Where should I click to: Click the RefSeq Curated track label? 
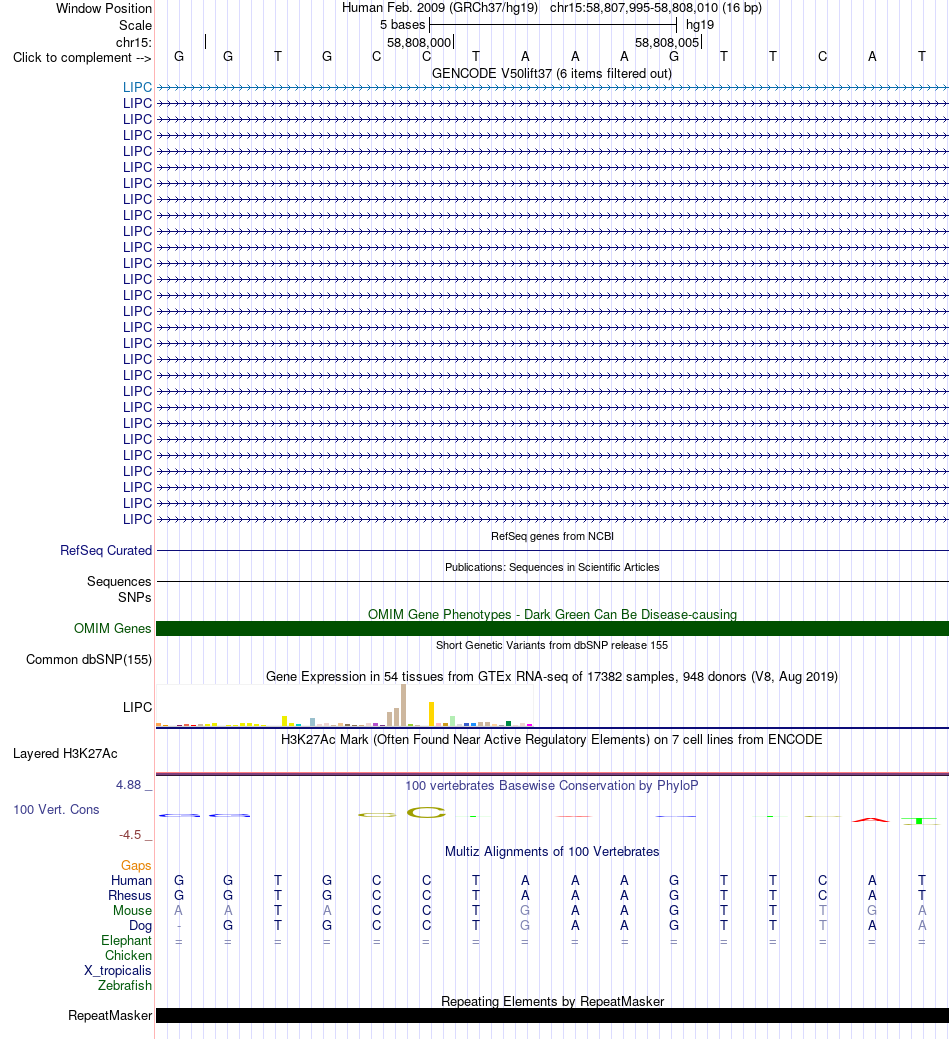(x=106, y=551)
